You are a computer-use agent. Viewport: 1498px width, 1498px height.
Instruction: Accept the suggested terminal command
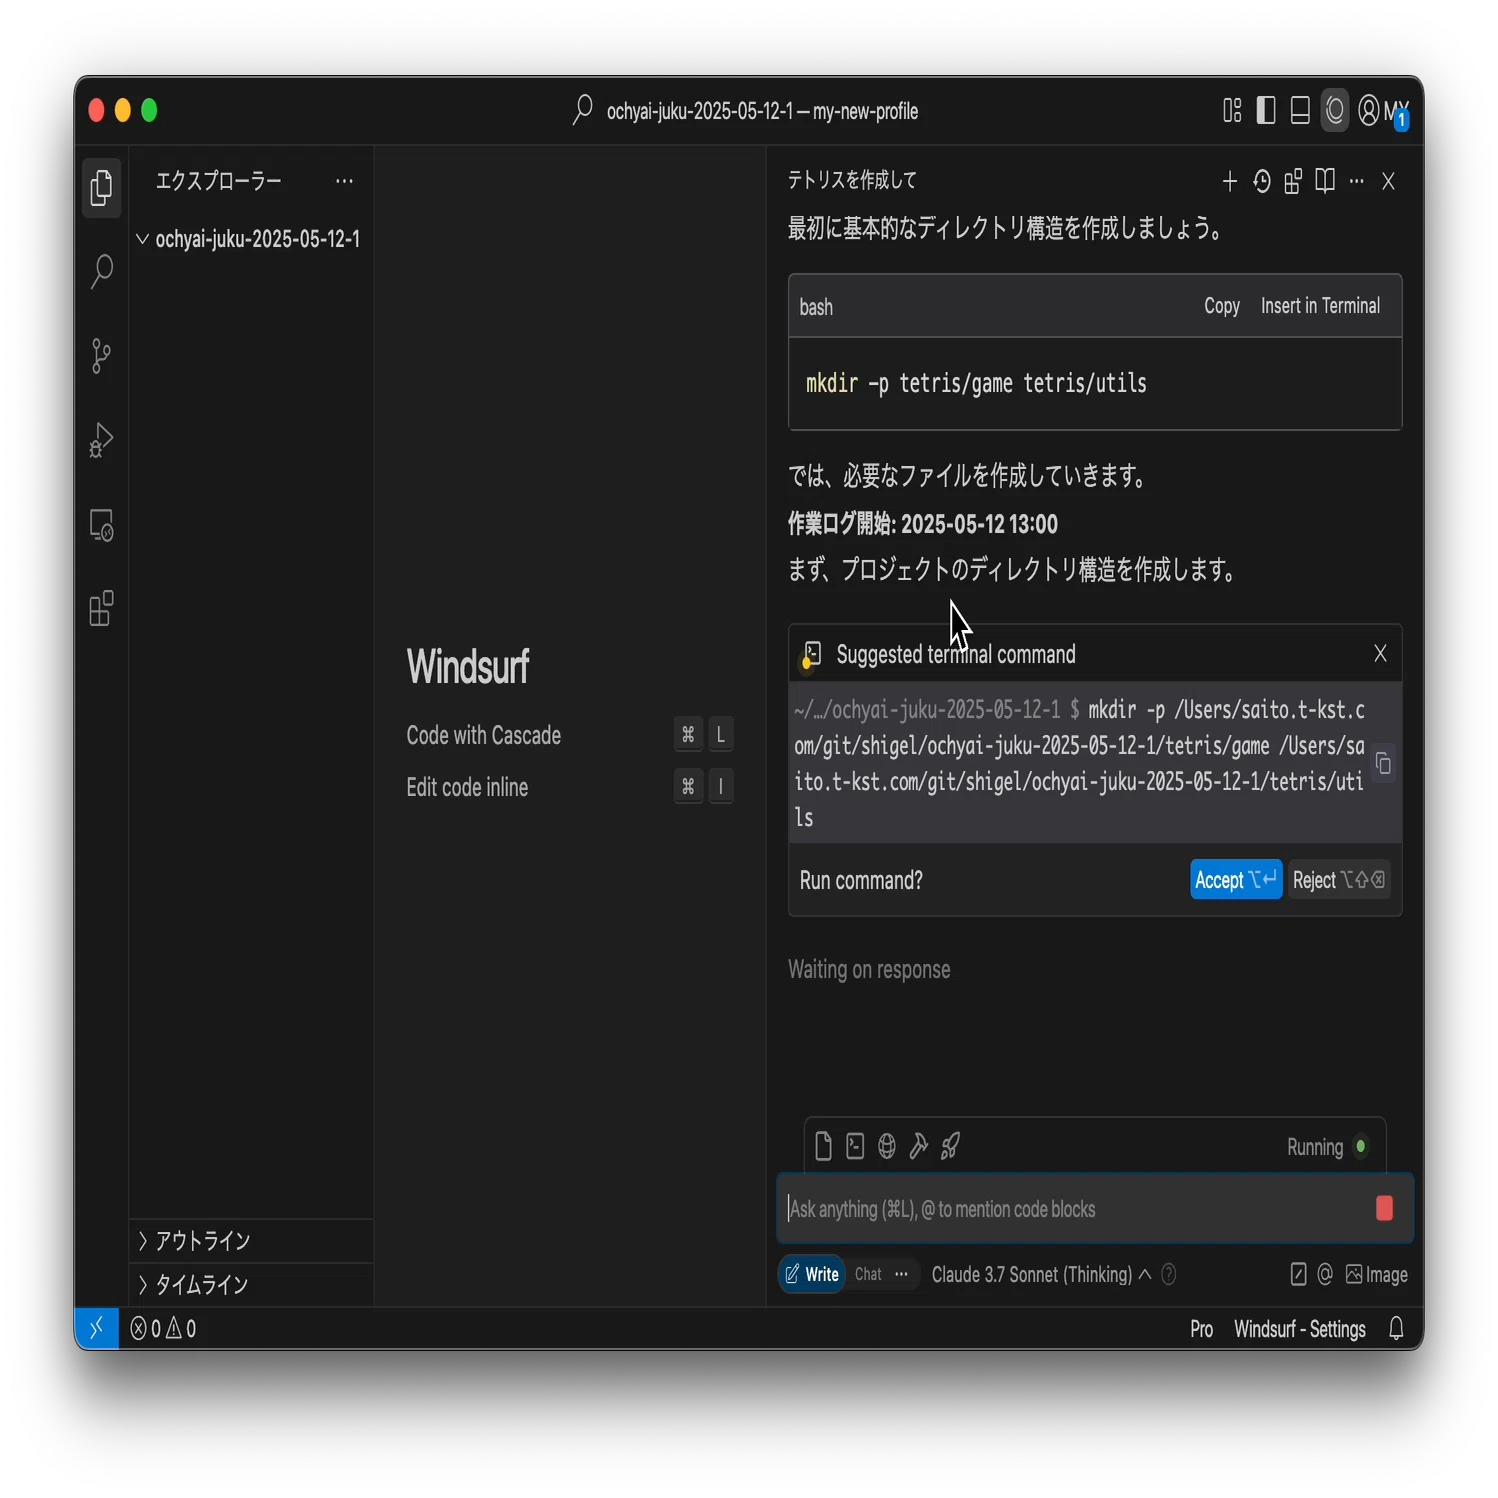tap(1235, 880)
